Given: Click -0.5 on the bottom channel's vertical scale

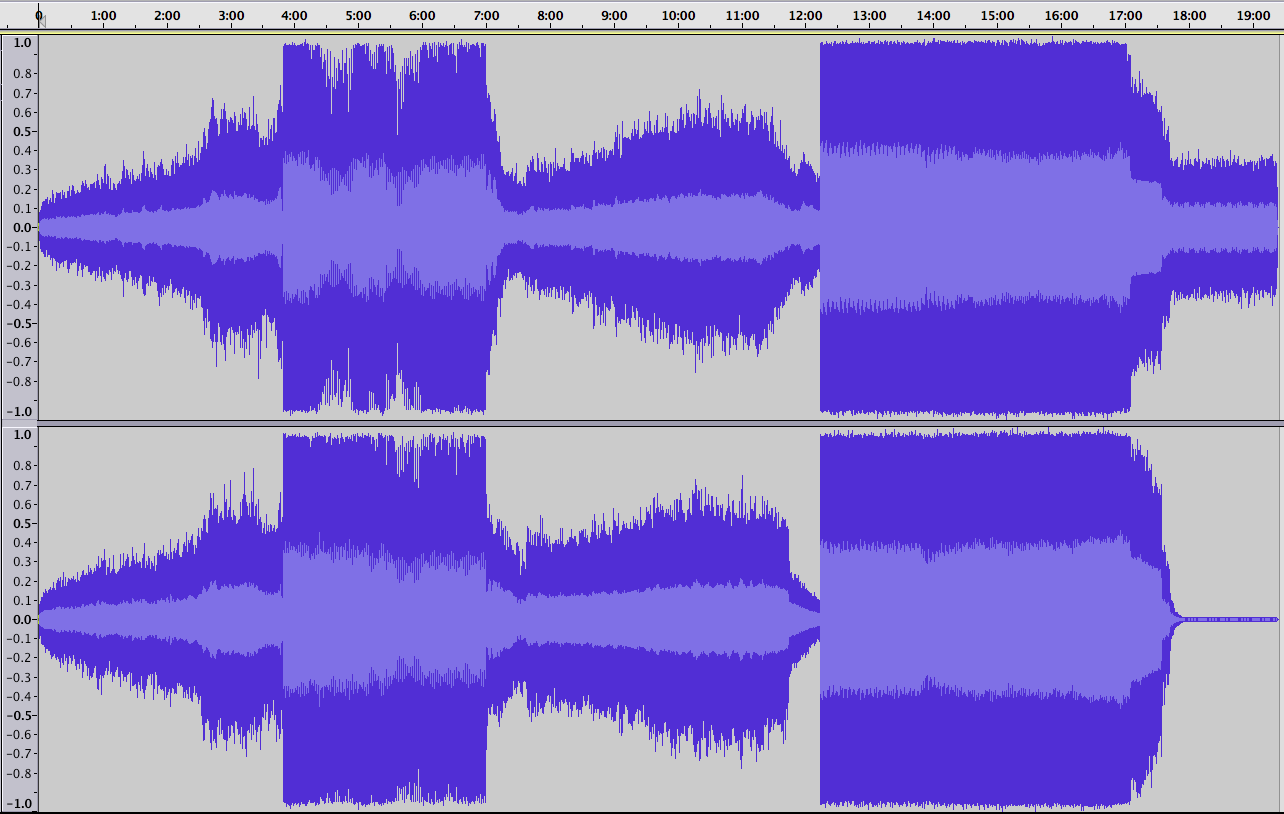Looking at the screenshot, I should tap(20, 715).
